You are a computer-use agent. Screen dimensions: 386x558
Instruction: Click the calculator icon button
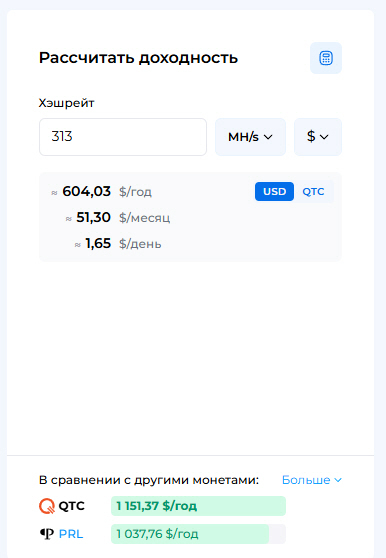[326, 58]
